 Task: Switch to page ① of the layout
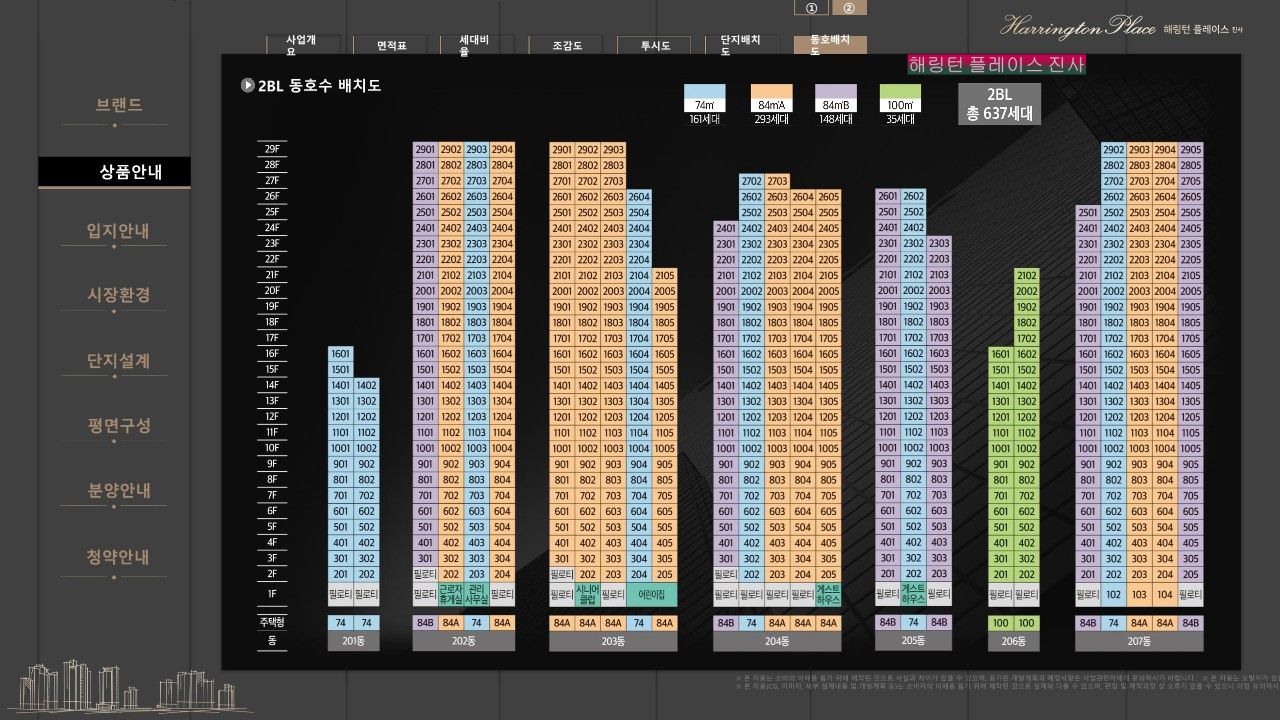click(811, 8)
